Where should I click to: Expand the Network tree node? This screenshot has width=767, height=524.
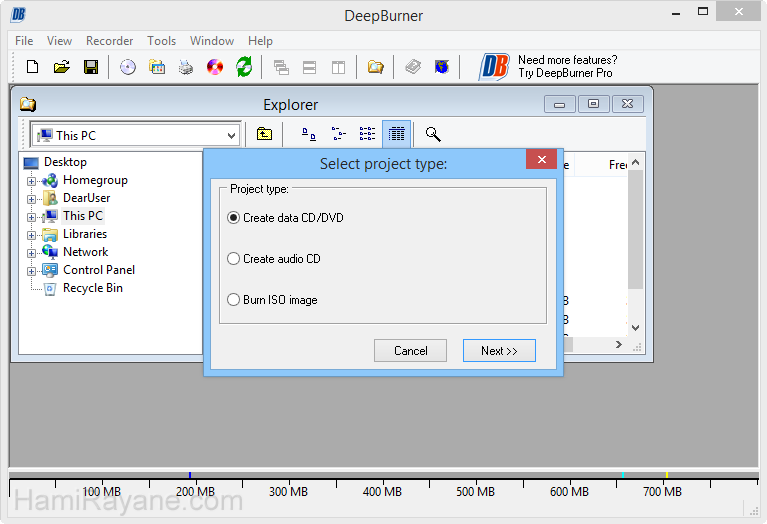click(31, 253)
